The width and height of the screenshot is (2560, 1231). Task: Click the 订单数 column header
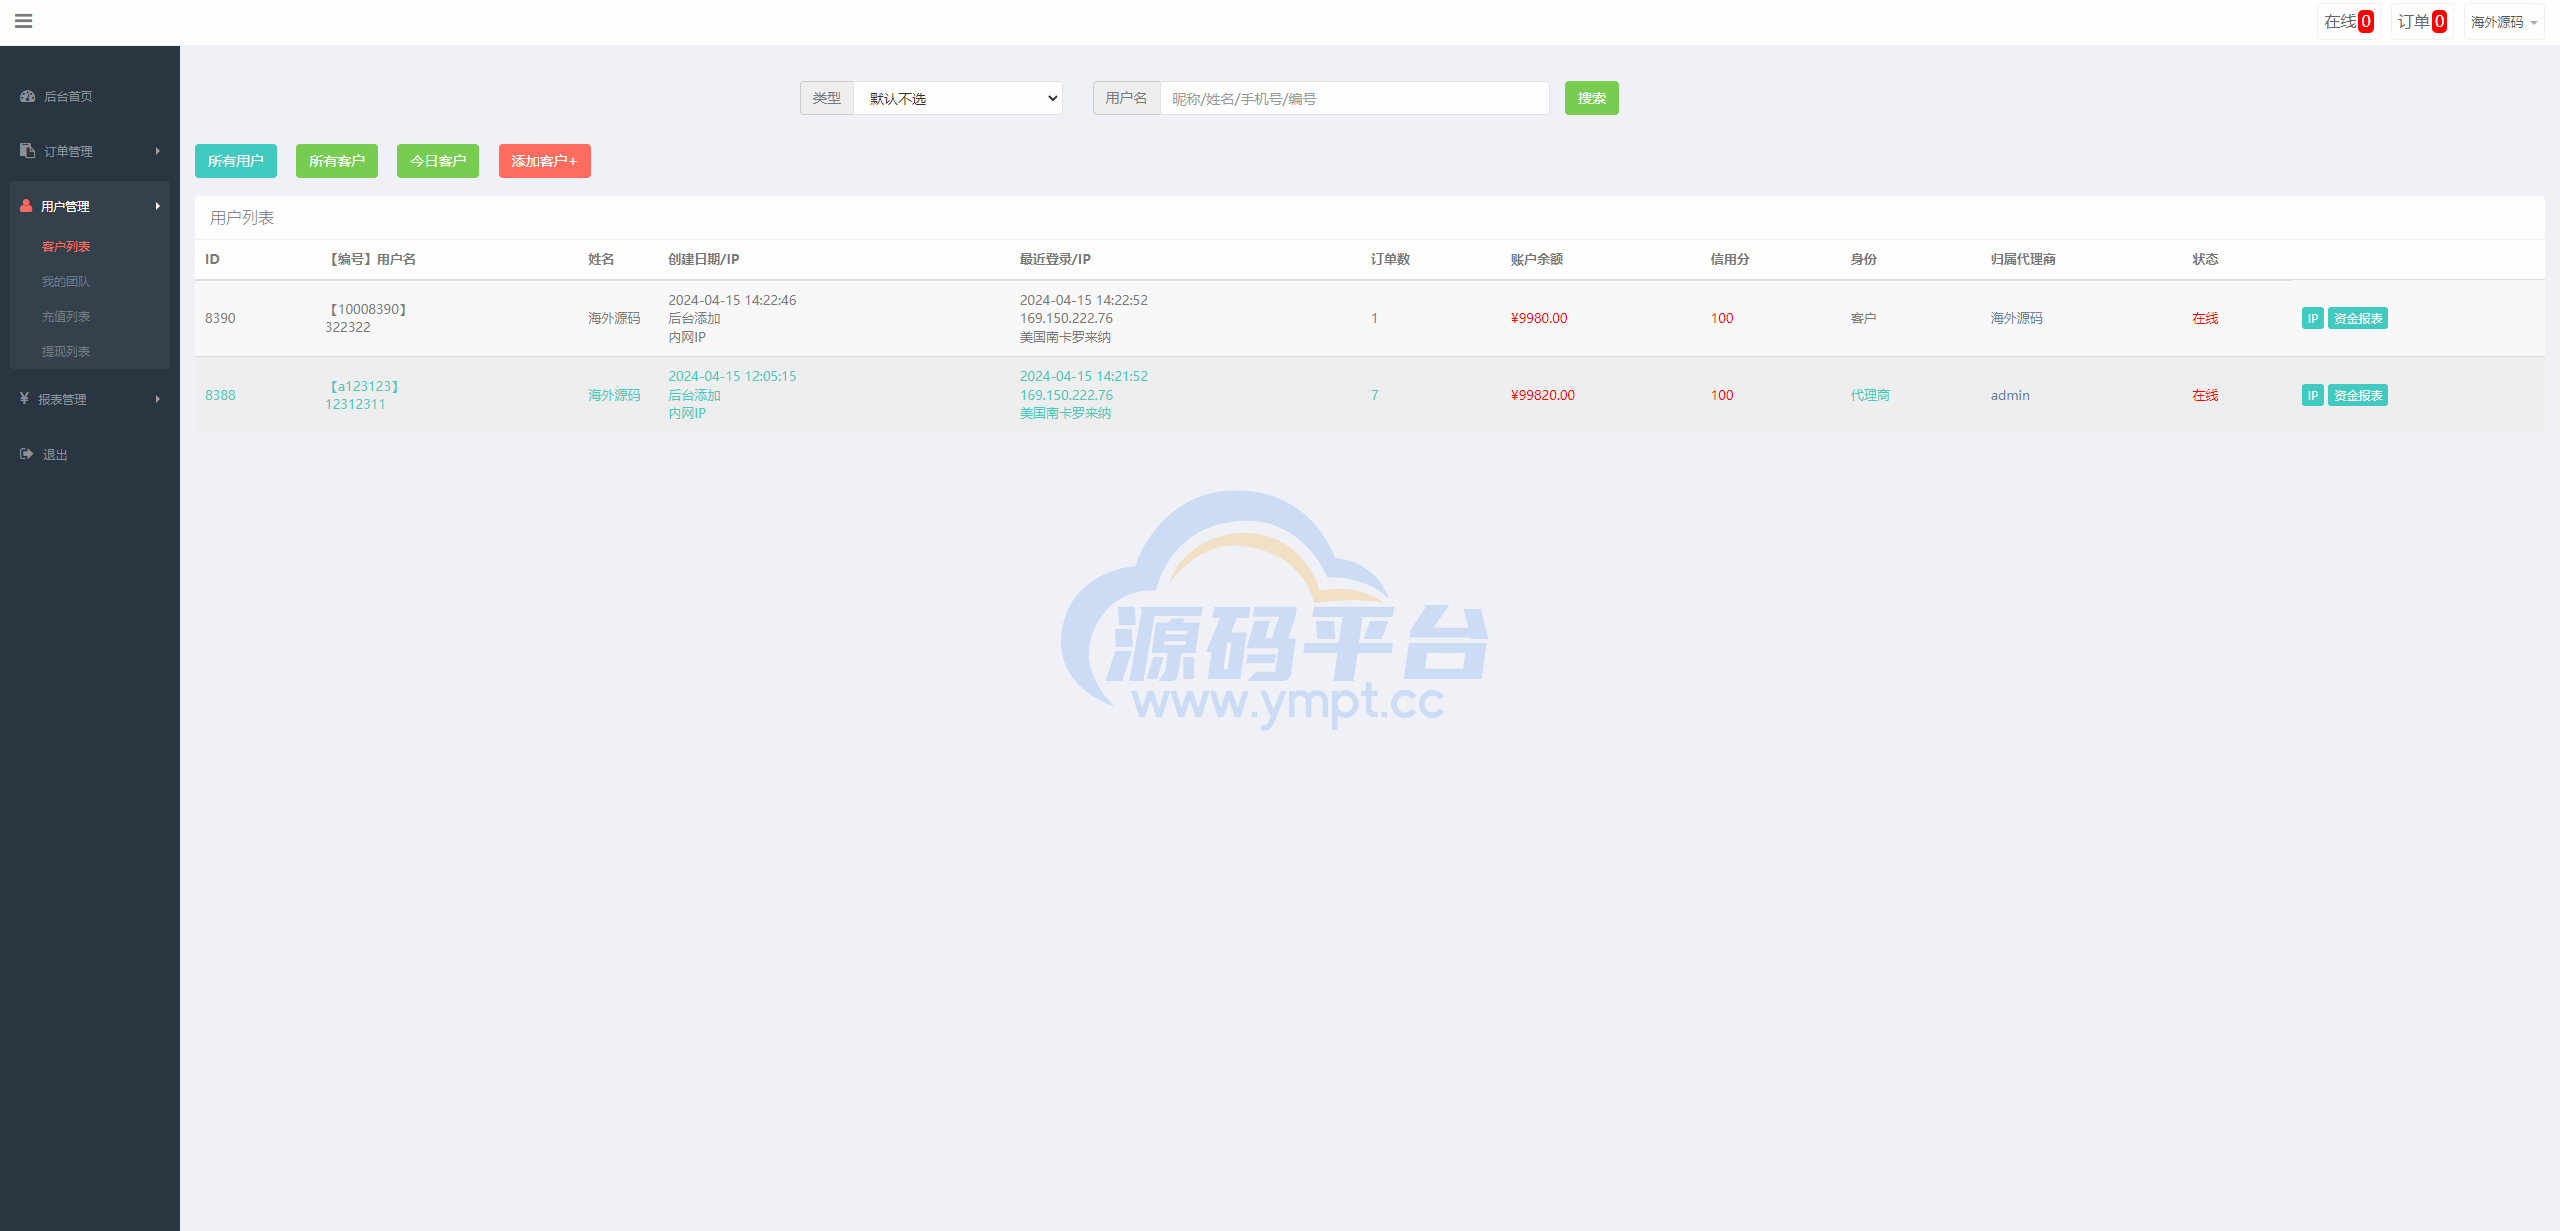point(1390,259)
